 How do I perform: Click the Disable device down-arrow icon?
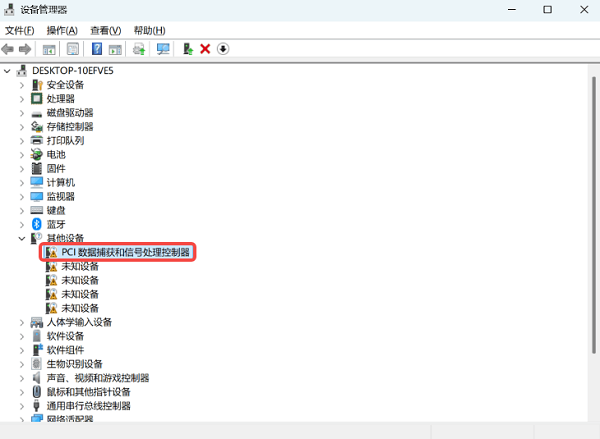(223, 49)
